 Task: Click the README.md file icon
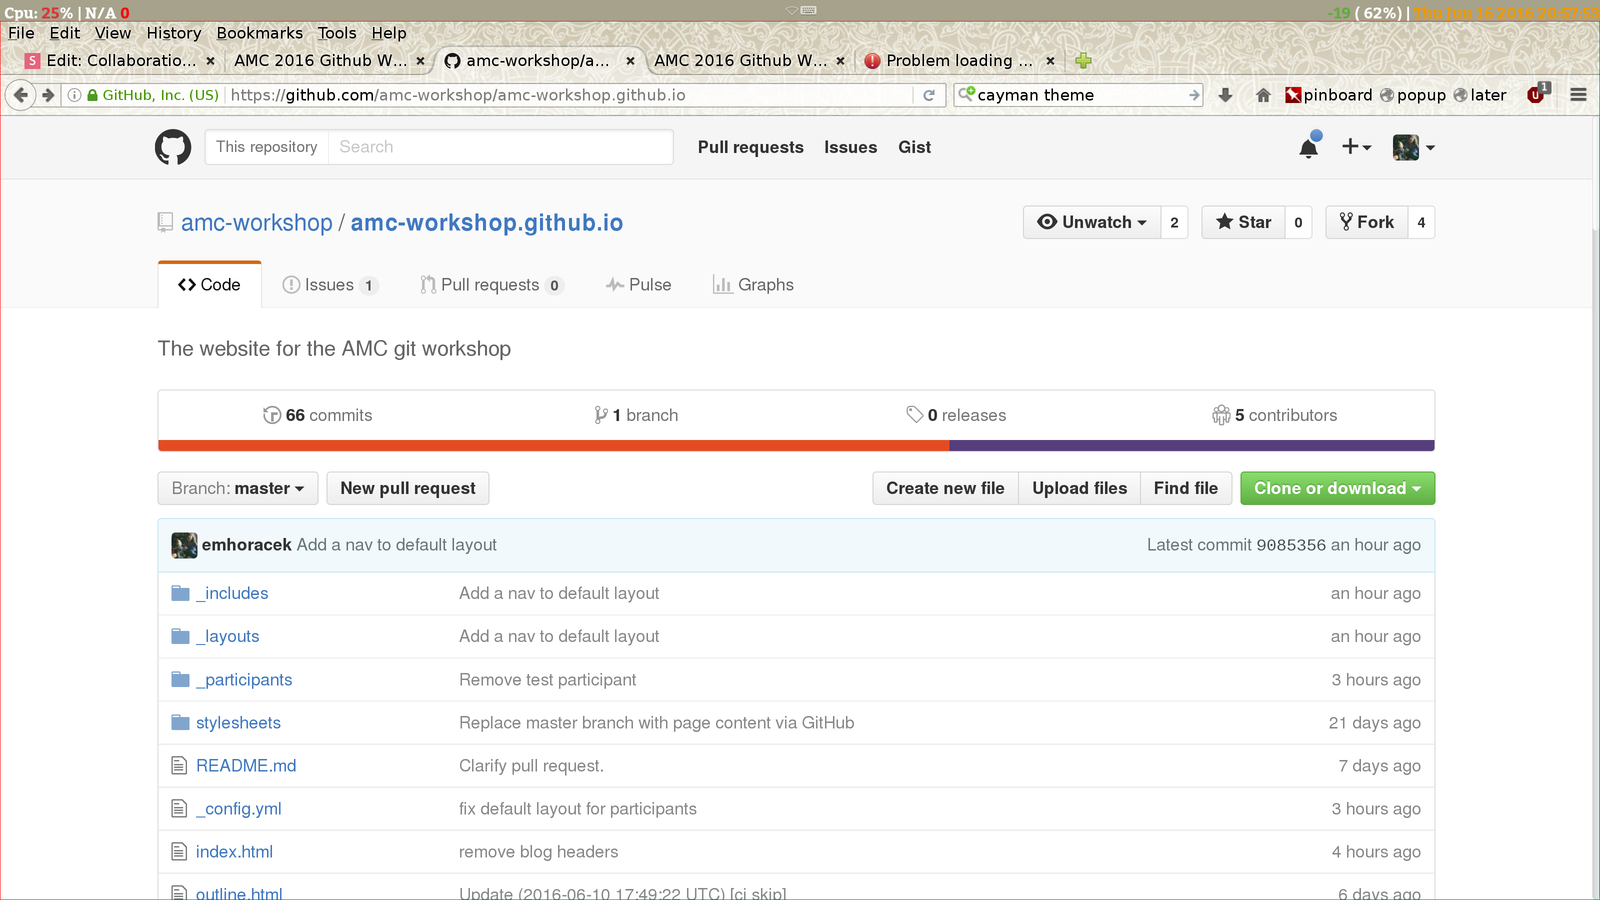(179, 765)
